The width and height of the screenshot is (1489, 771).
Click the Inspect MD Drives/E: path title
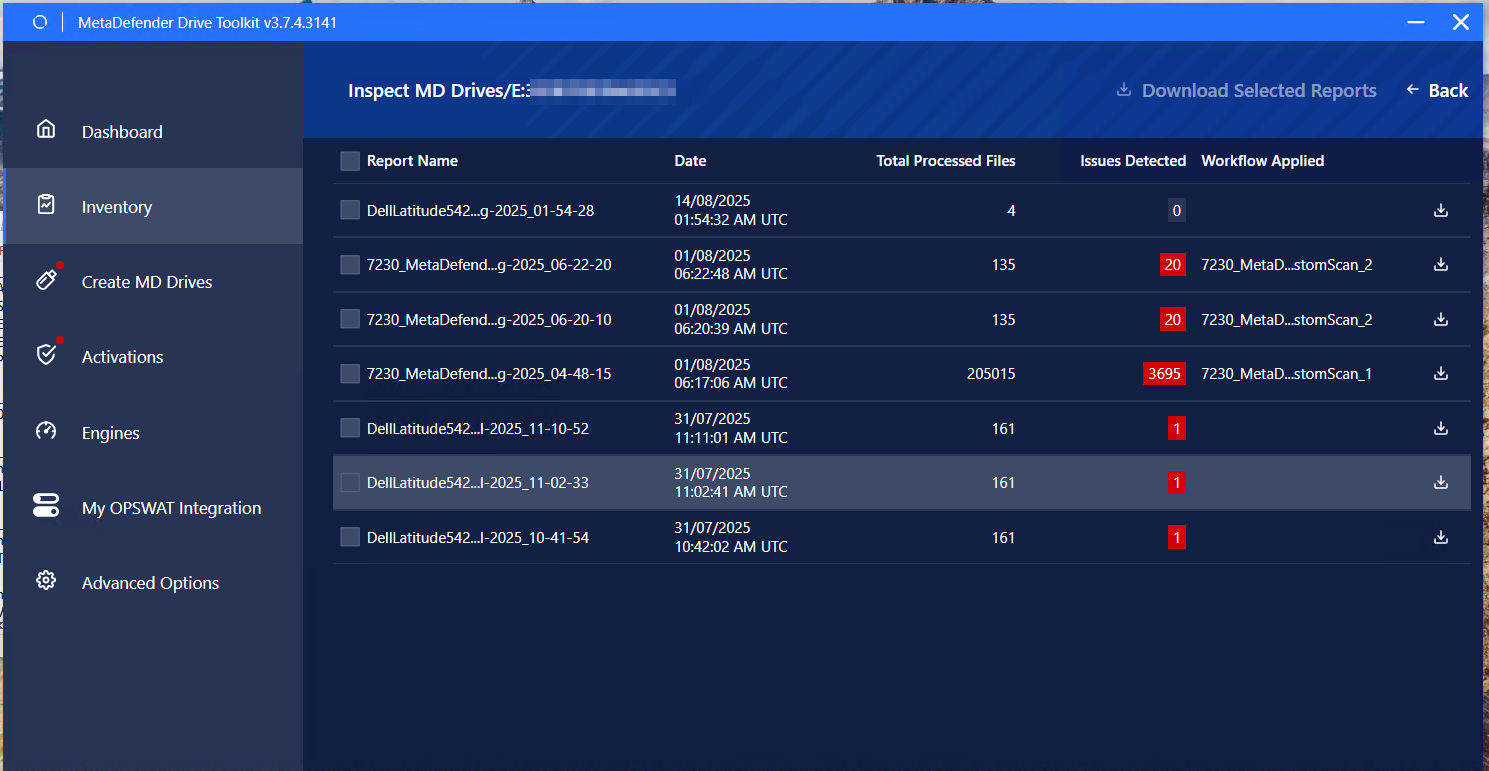[512, 90]
